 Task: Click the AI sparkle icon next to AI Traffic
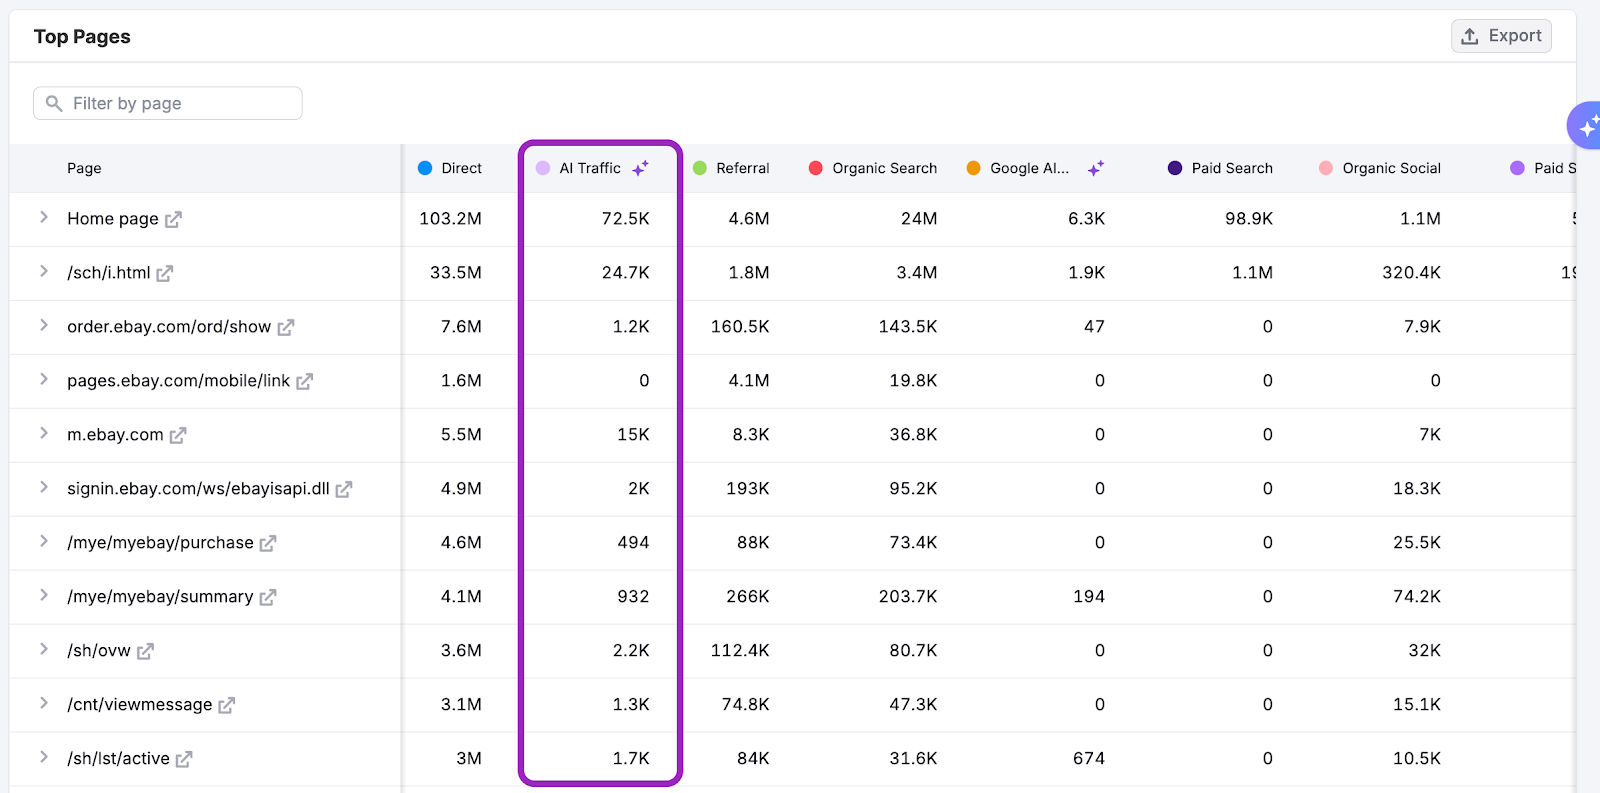[x=641, y=168]
